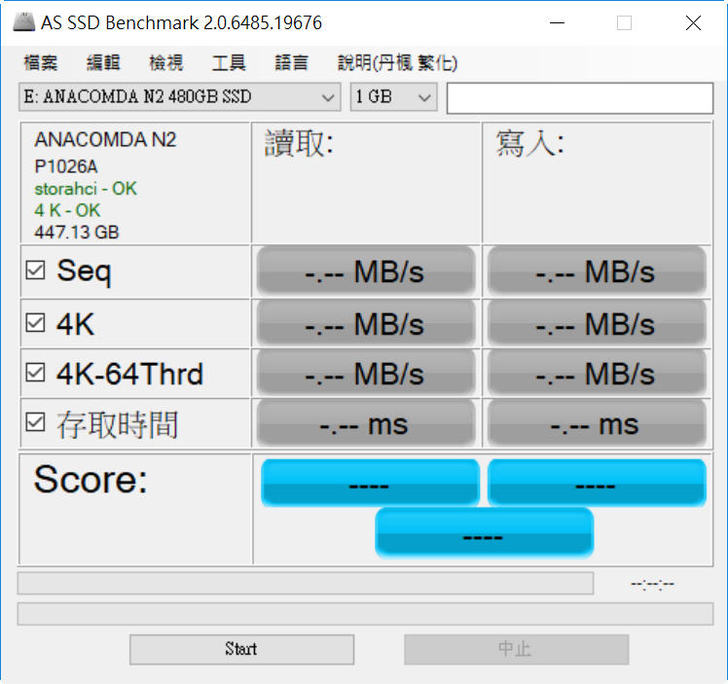Click the Start button
The image size is (728, 684).
click(242, 649)
